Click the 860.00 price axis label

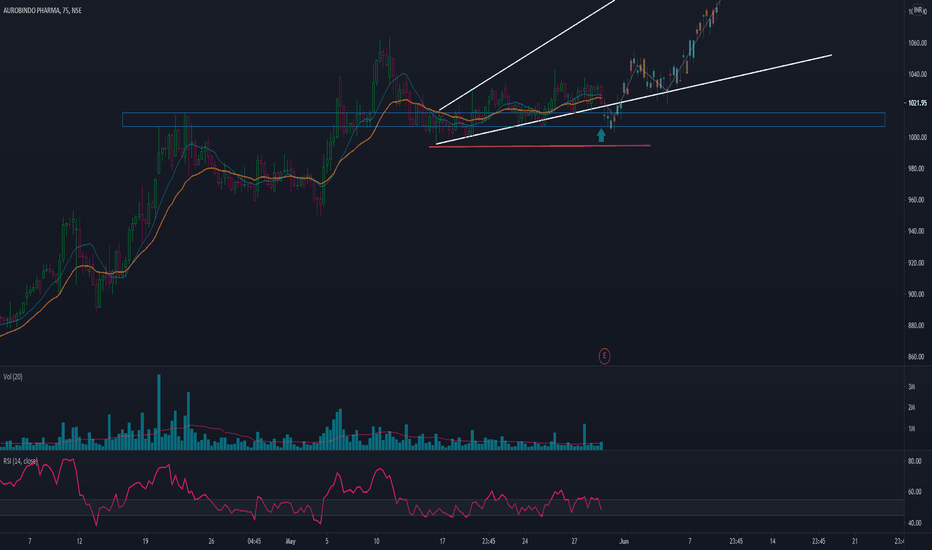pyautogui.click(x=917, y=357)
